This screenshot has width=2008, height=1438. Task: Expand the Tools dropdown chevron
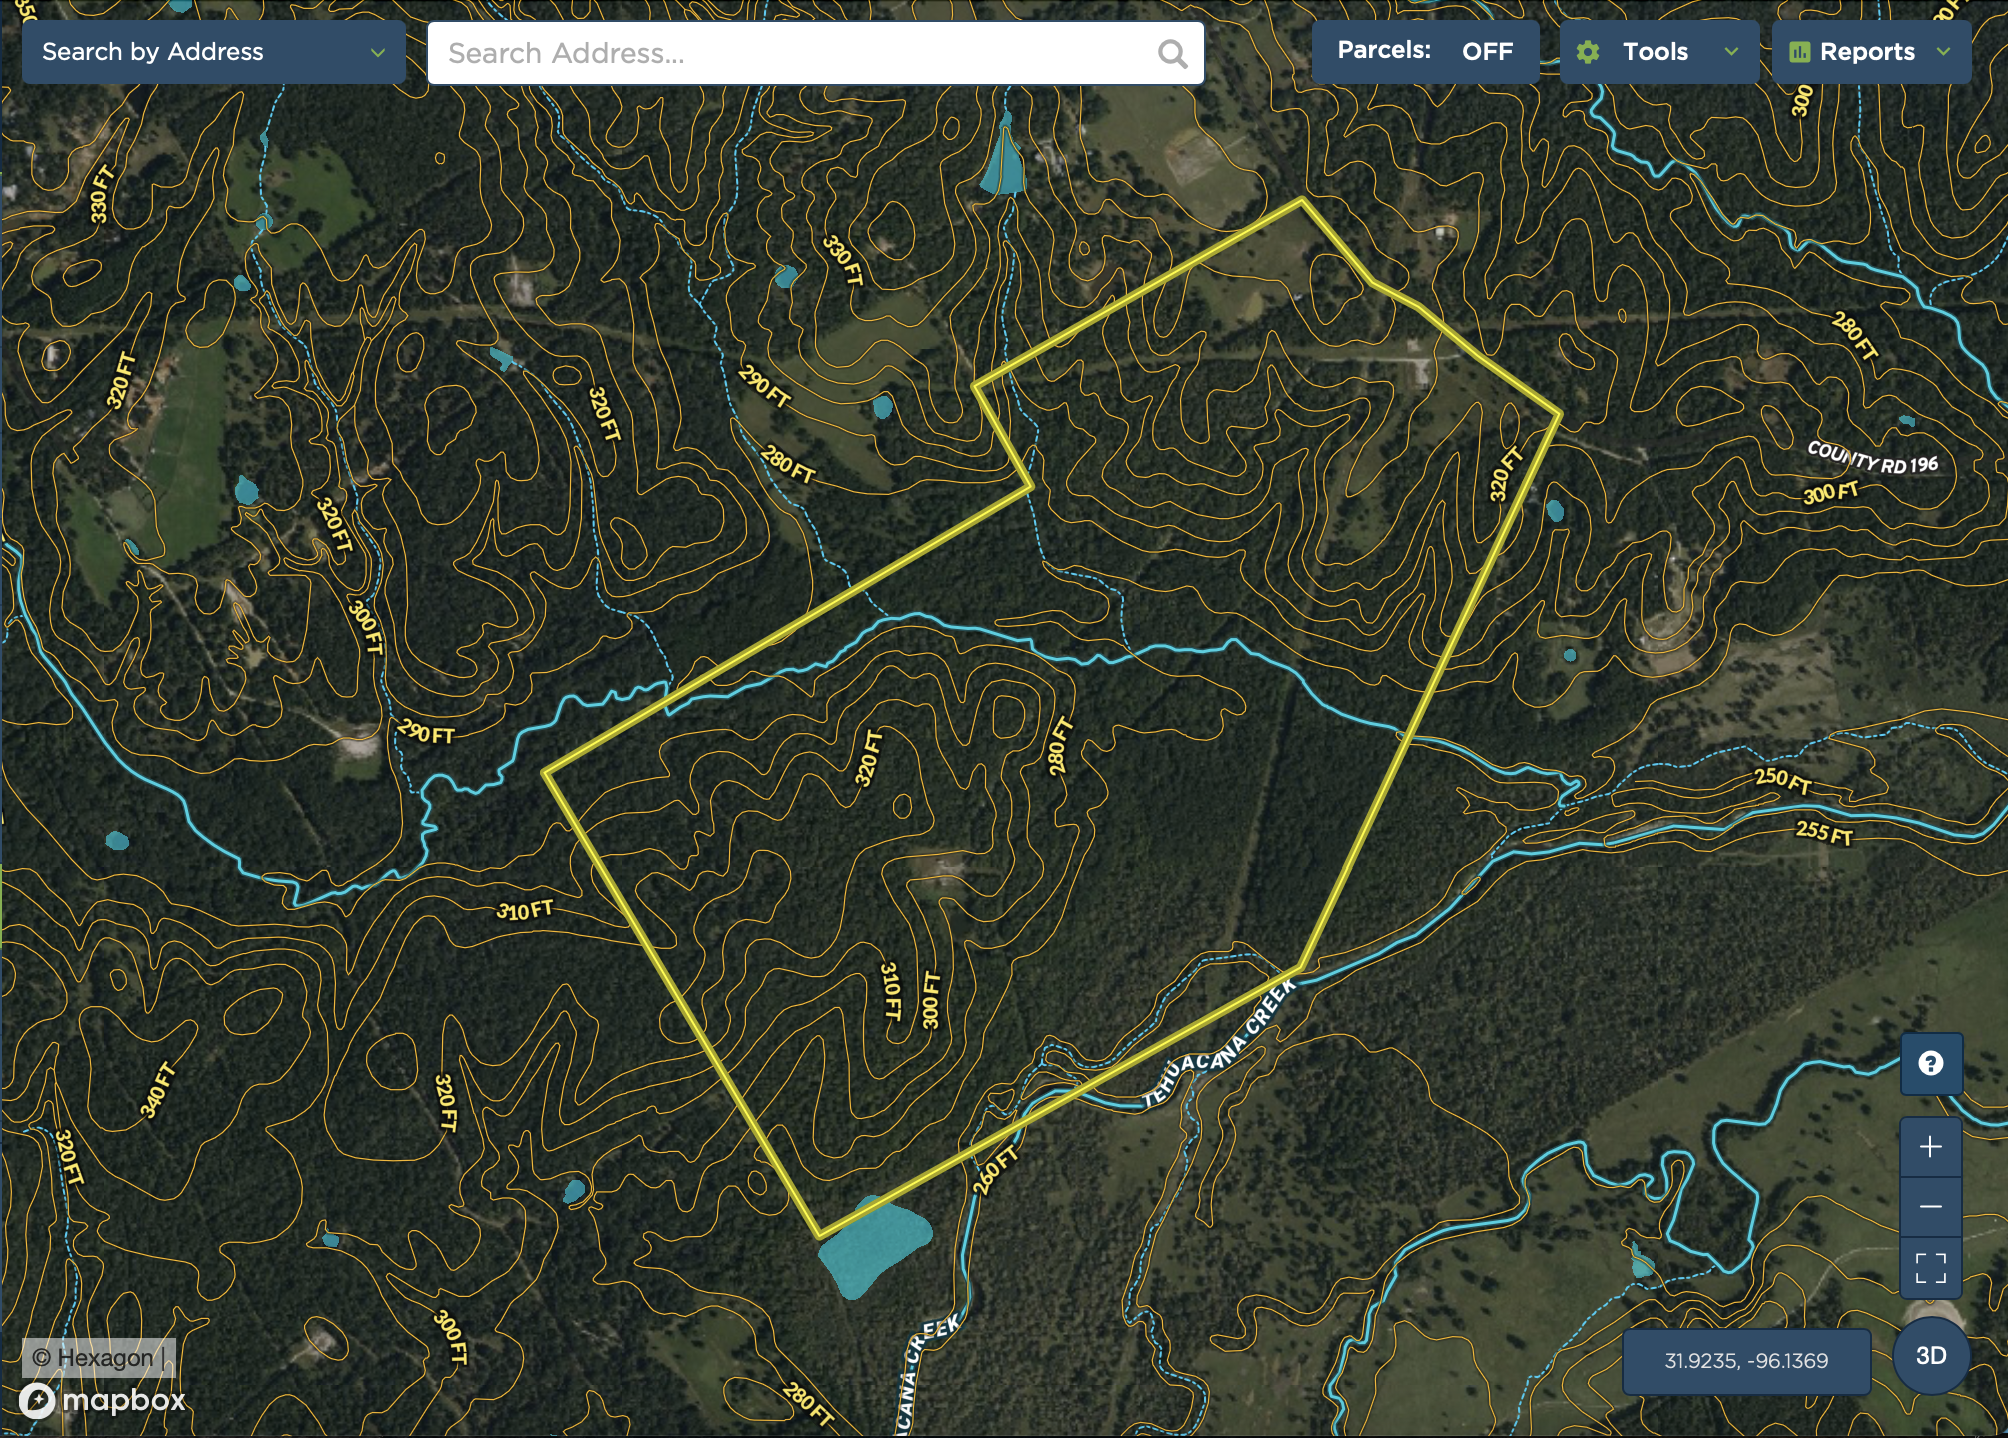[x=1731, y=52]
